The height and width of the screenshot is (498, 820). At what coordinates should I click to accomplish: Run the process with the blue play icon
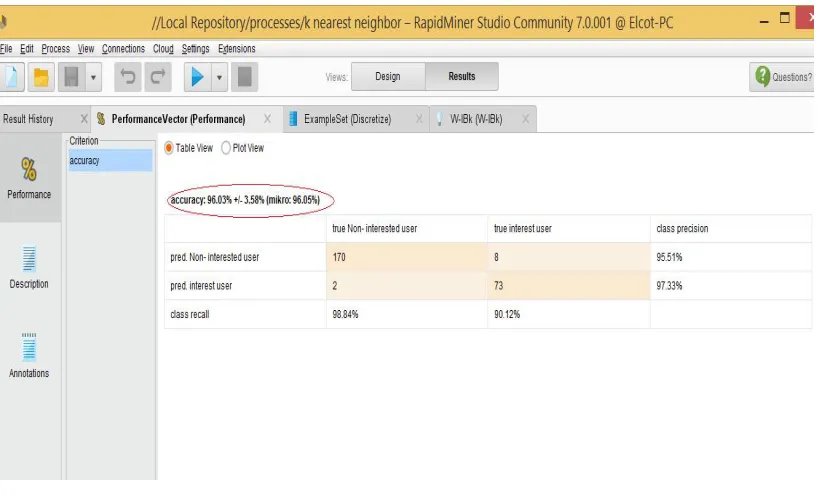coord(198,77)
